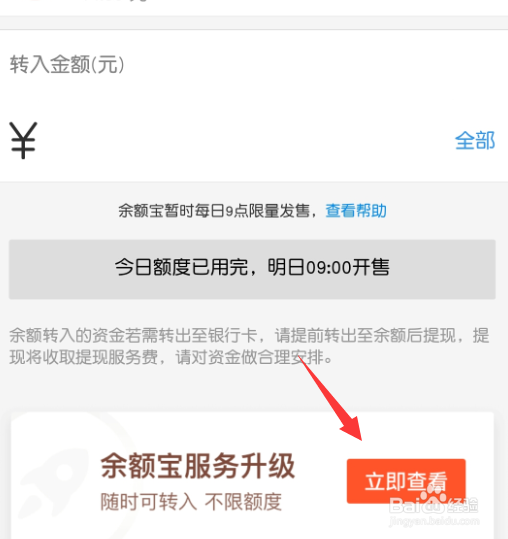Viewport: 508px width, 539px height.
Task: Tap the second disclaimer line 现将收取提现服务费
Action: (x=171, y=357)
